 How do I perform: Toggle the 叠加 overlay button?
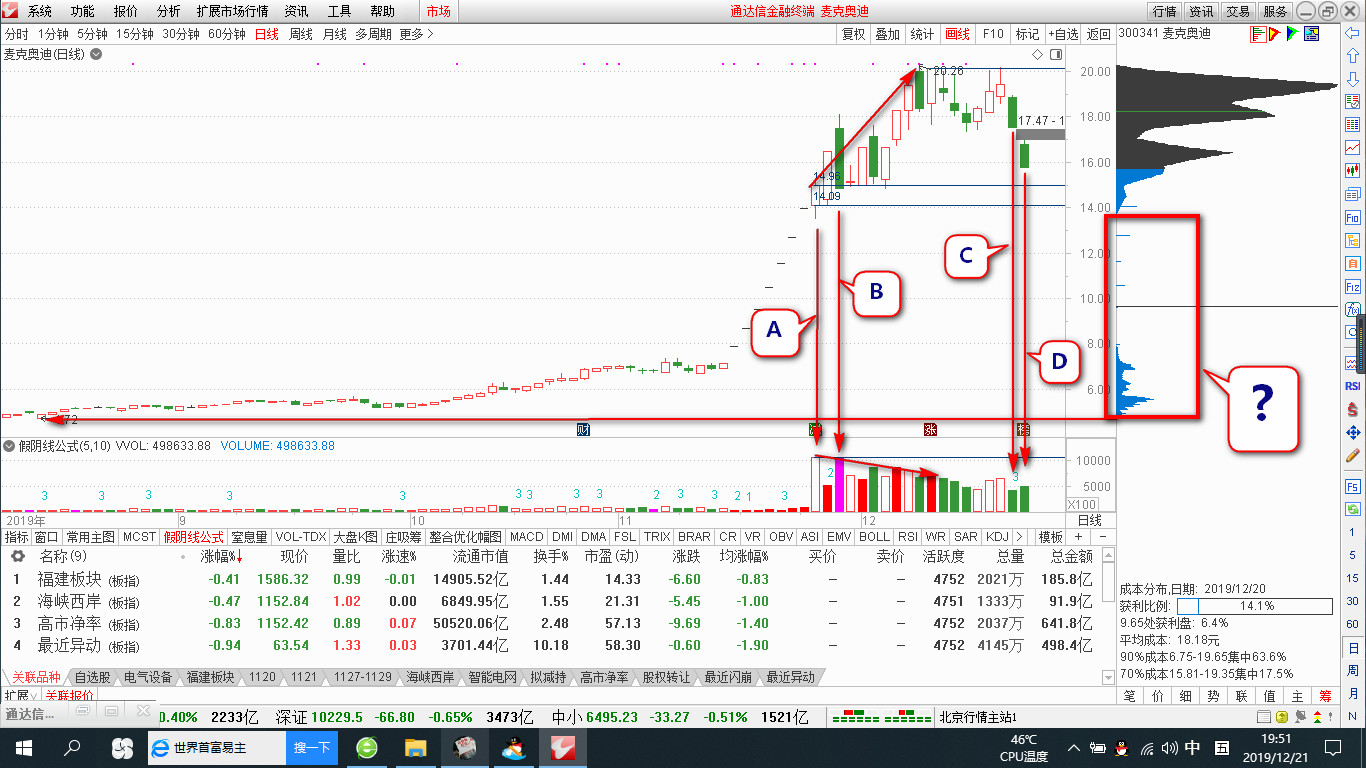(x=887, y=34)
